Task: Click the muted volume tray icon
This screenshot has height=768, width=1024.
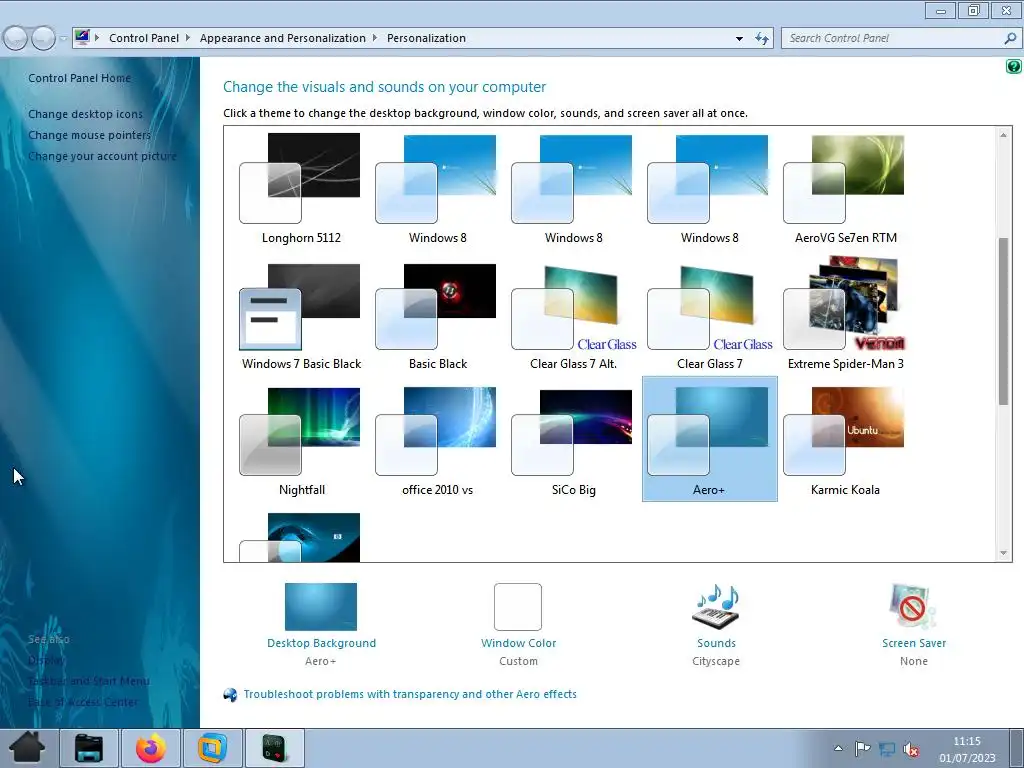Action: click(x=911, y=749)
